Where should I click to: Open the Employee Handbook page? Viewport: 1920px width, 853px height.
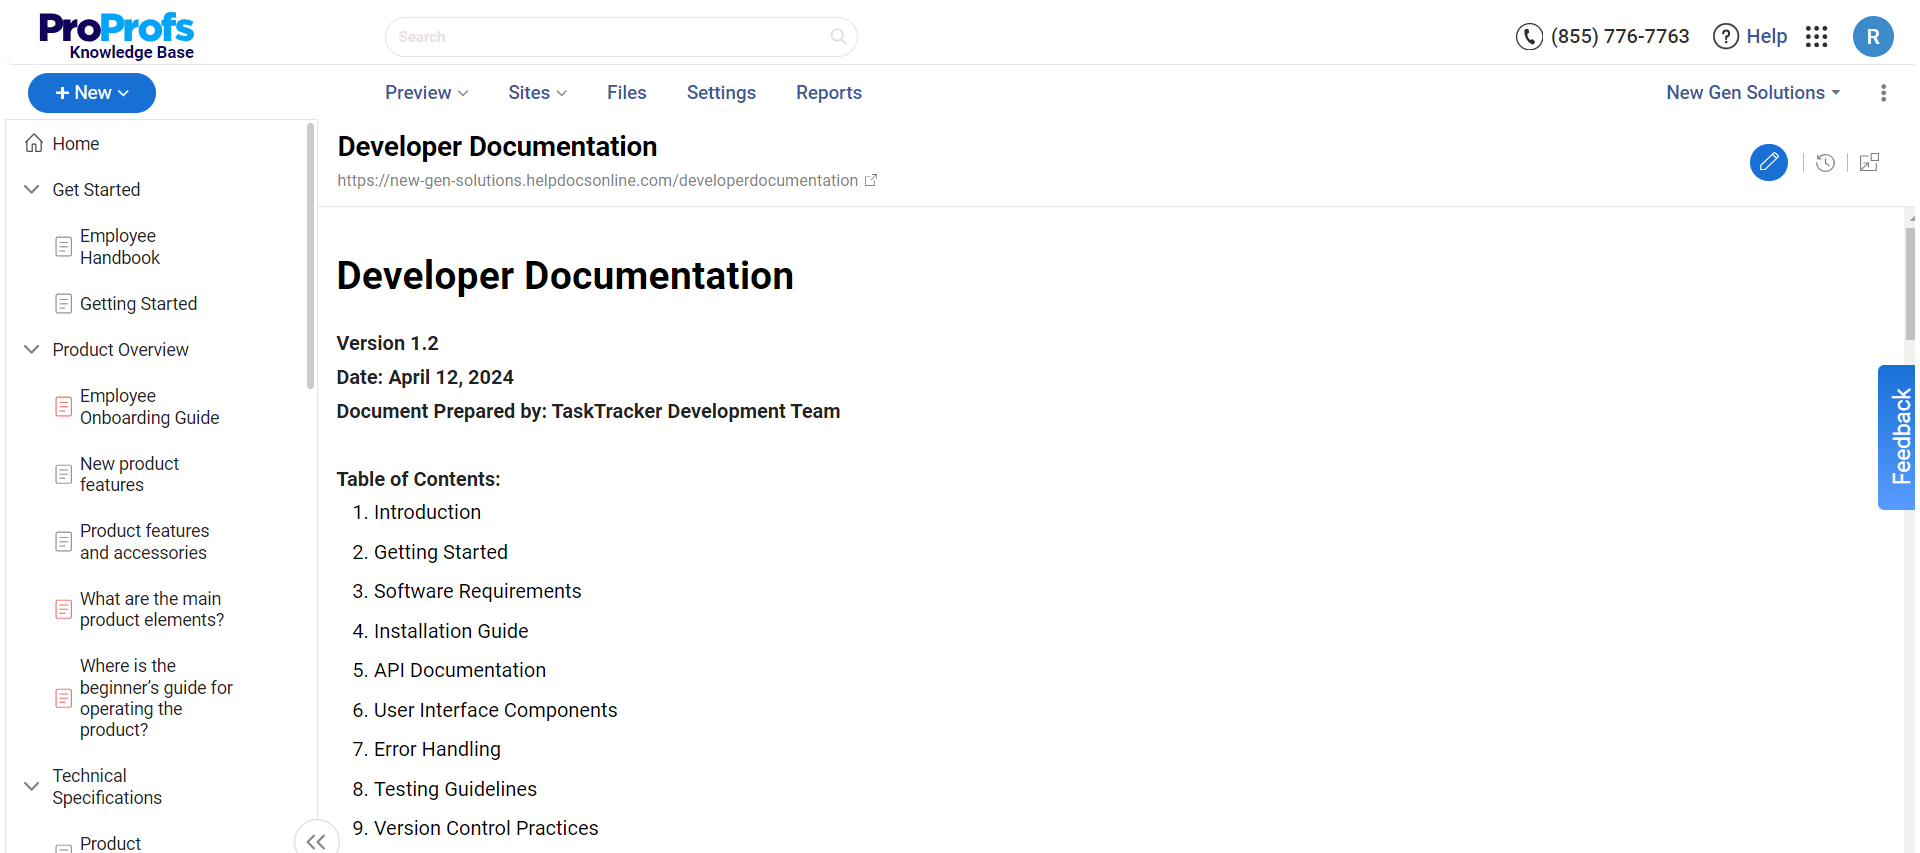tap(119, 247)
